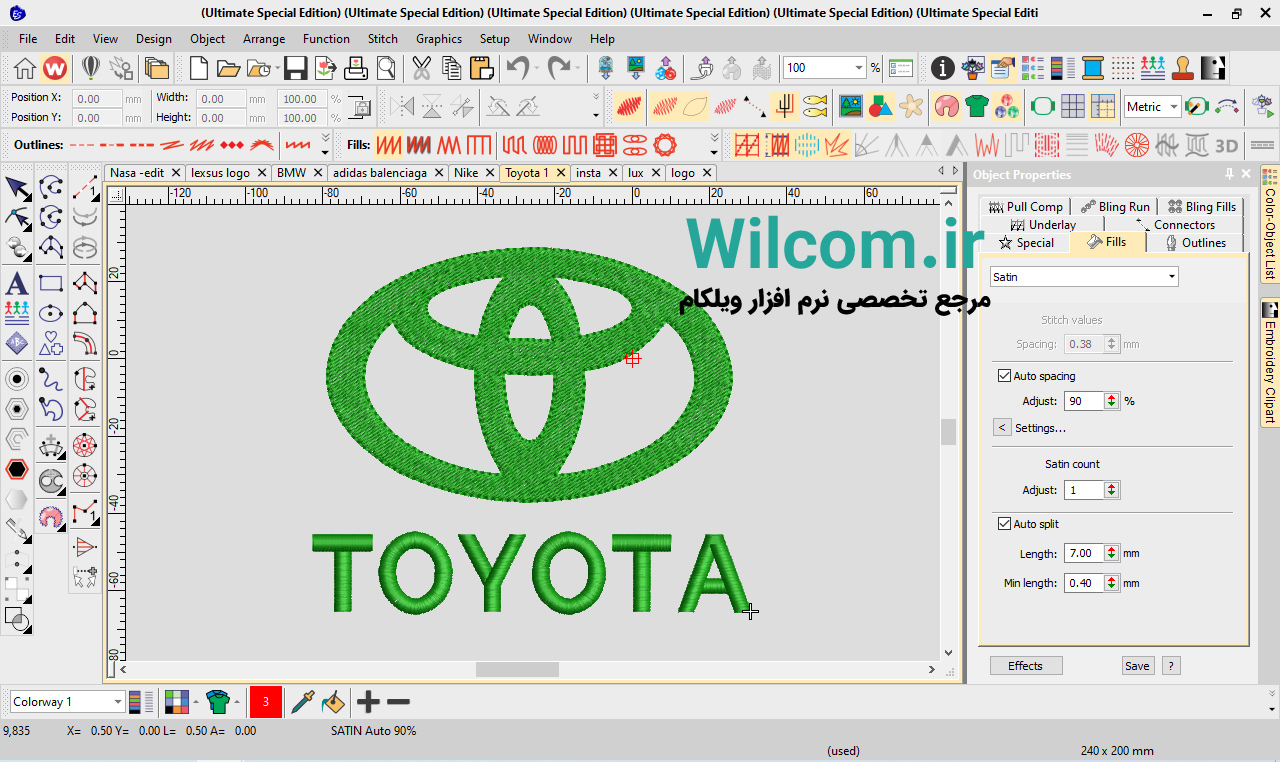Switch to the BMW design tab
Image resolution: width=1280 pixels, height=762 pixels.
click(x=291, y=173)
